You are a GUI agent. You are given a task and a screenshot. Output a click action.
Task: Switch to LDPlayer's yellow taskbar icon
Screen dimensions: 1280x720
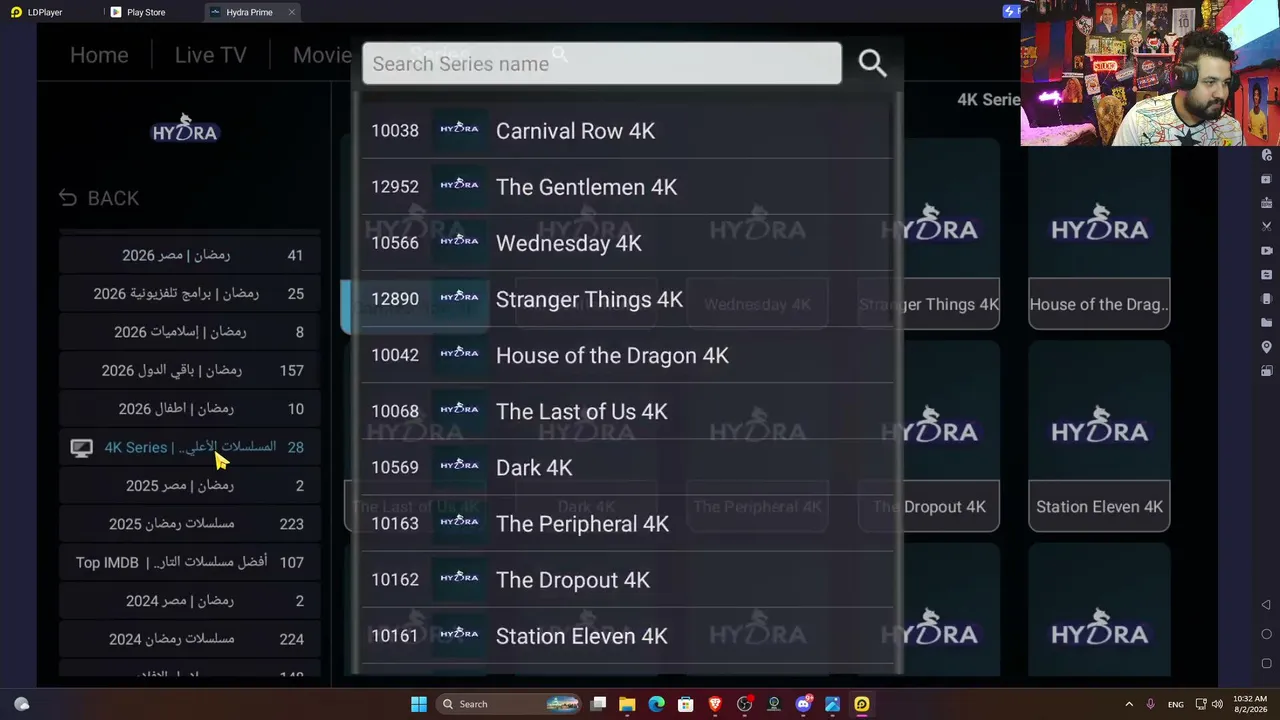(862, 704)
